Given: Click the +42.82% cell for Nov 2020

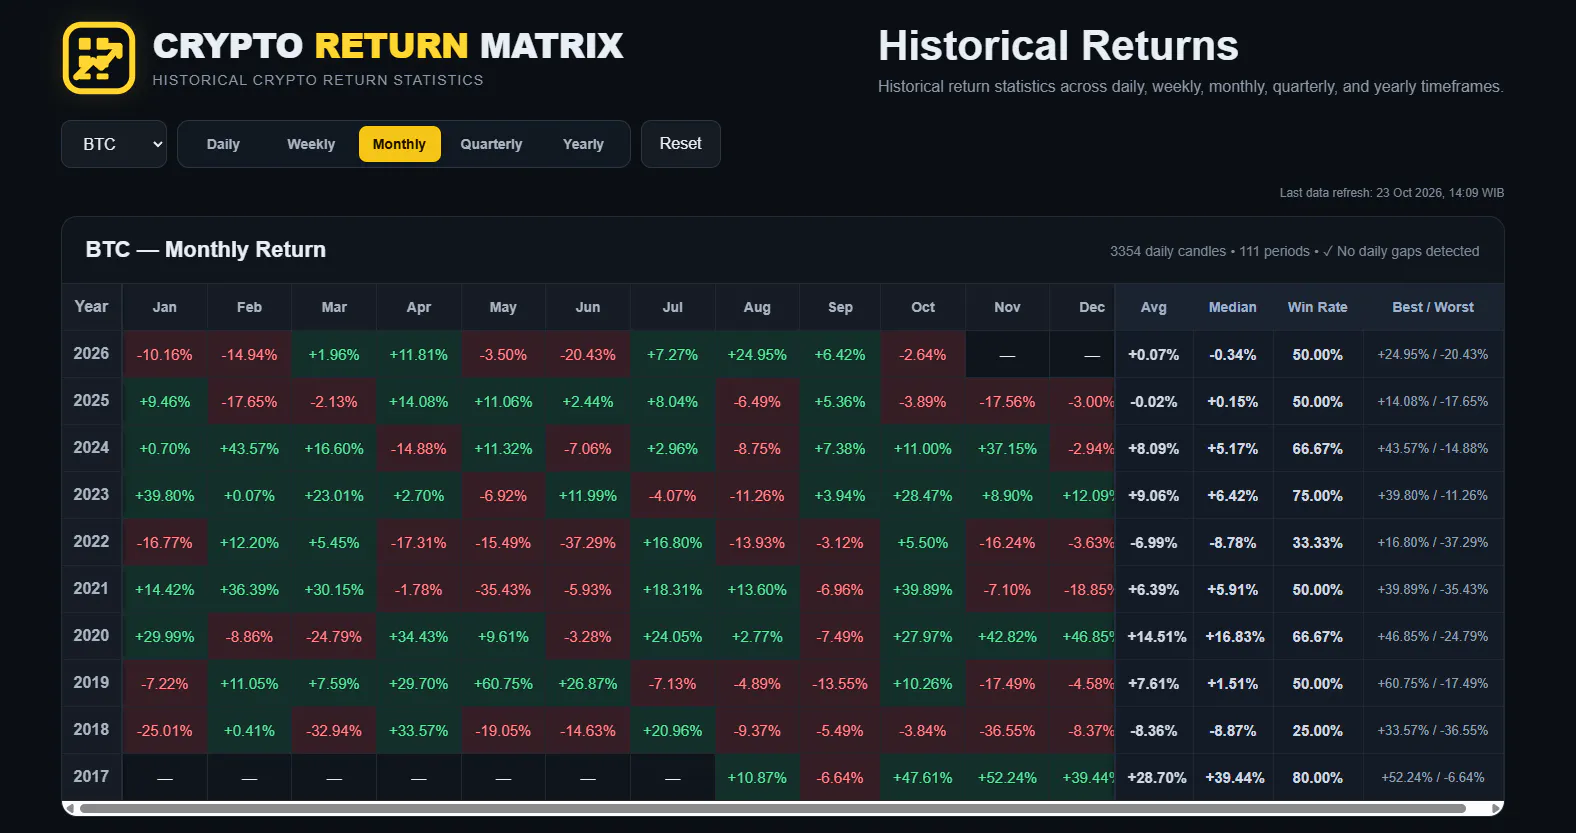Looking at the screenshot, I should pyautogui.click(x=1008, y=637).
